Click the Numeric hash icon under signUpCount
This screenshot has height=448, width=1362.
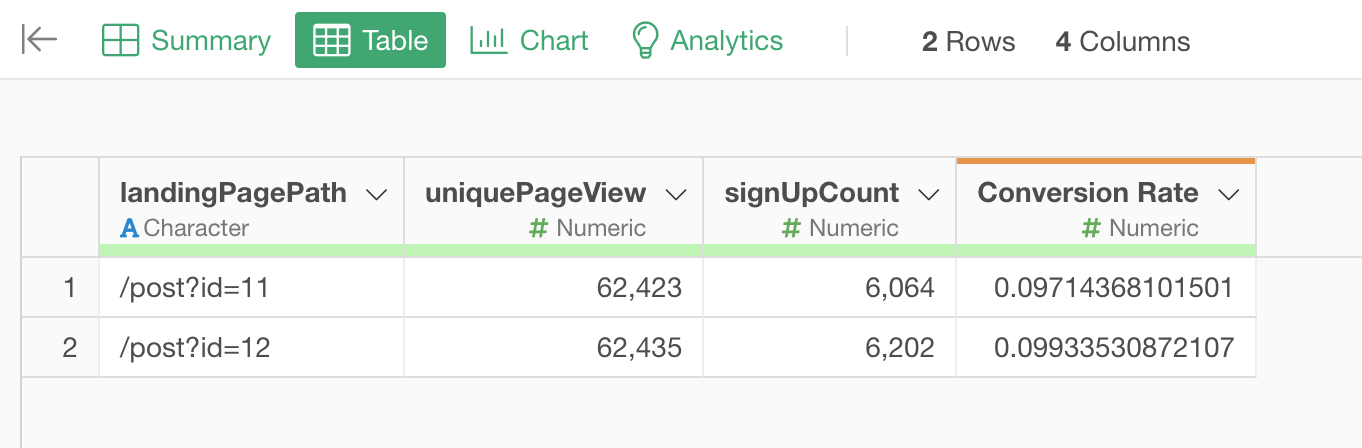point(791,228)
